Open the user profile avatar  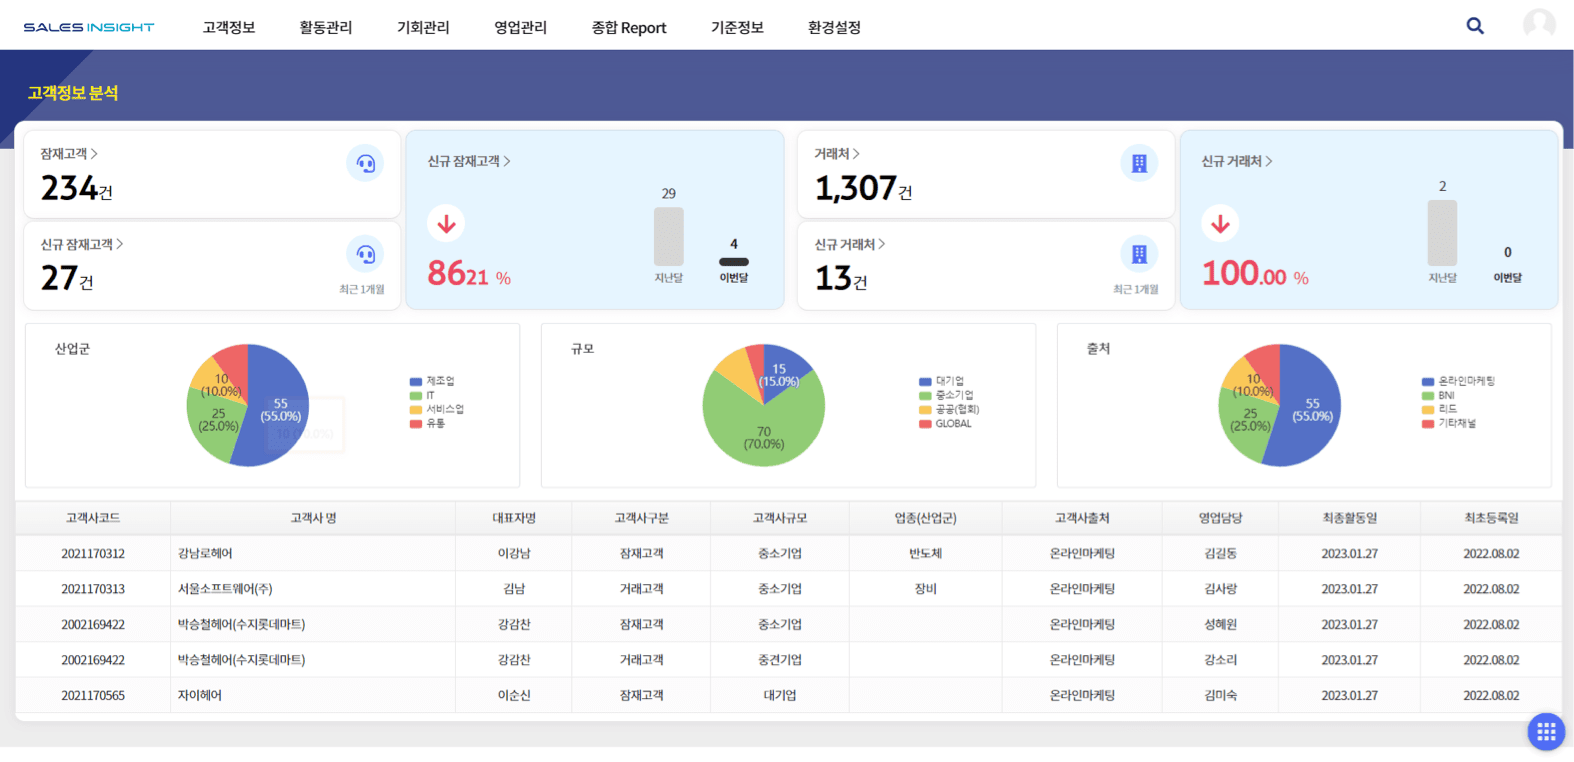[1538, 25]
